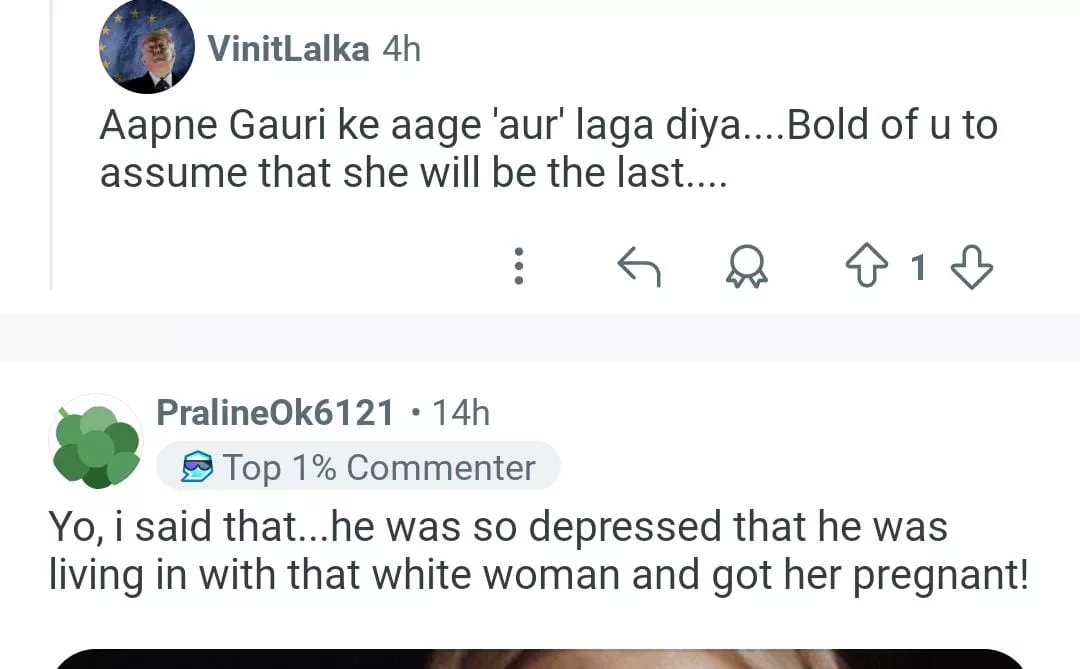Tap the vote count between the arrows

[919, 267]
